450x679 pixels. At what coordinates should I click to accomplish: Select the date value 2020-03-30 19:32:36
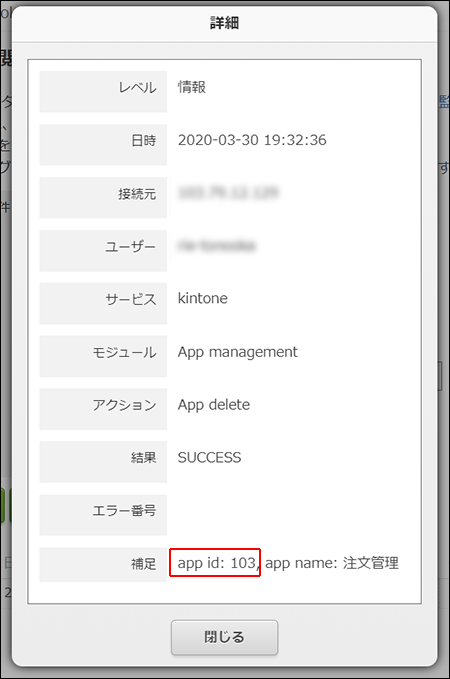[252, 140]
